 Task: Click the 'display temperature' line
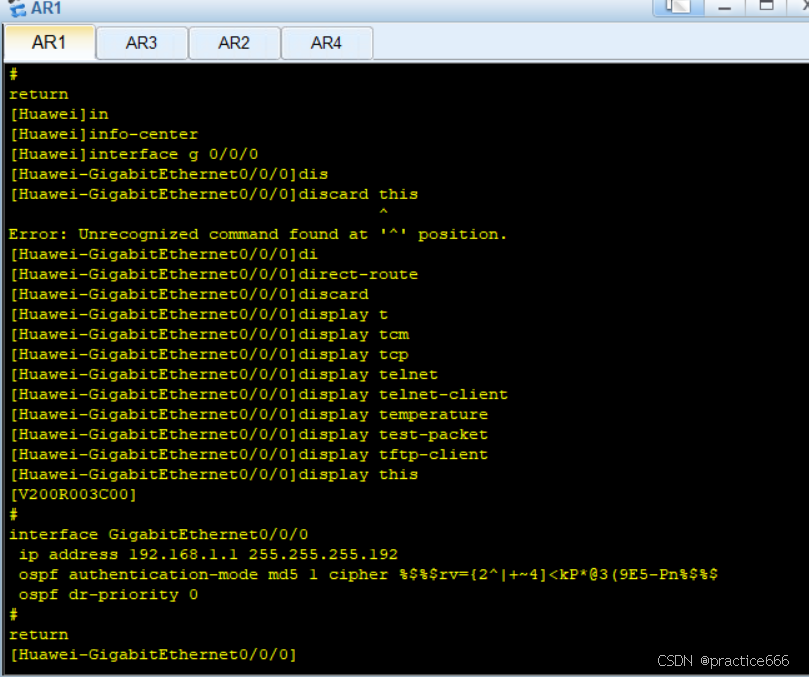coord(249,414)
